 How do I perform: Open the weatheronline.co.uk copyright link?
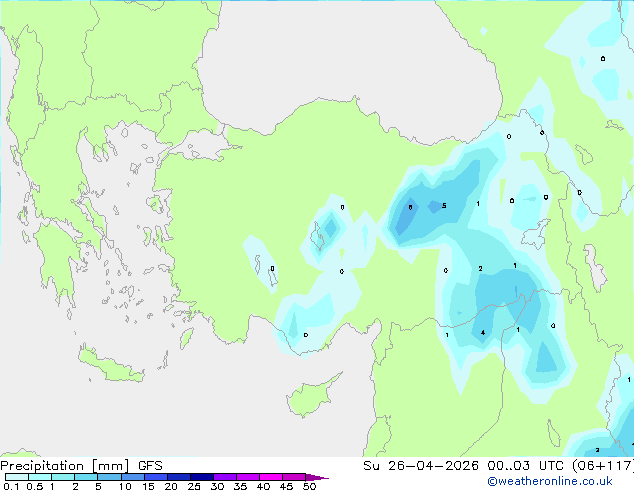click(550, 481)
